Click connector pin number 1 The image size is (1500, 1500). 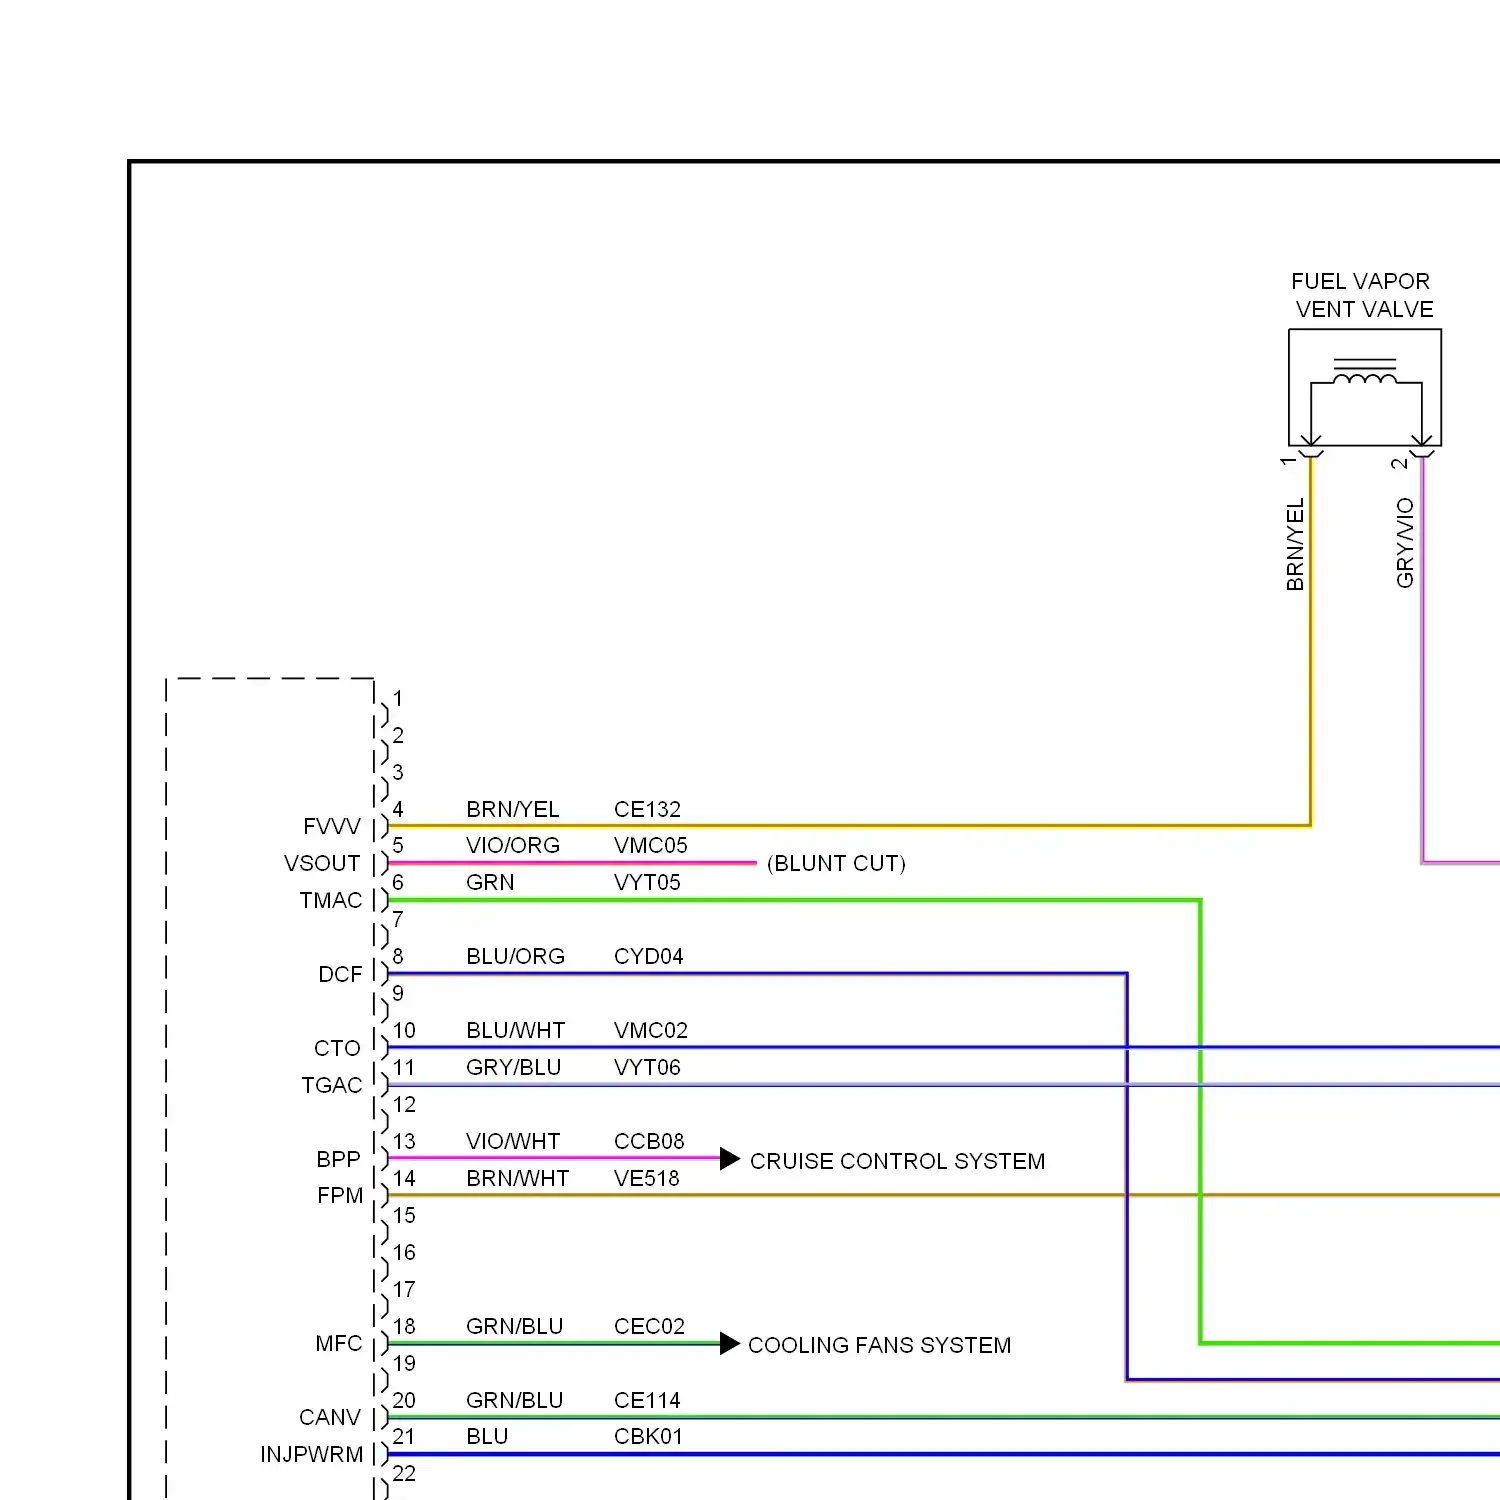pyautogui.click(x=398, y=698)
